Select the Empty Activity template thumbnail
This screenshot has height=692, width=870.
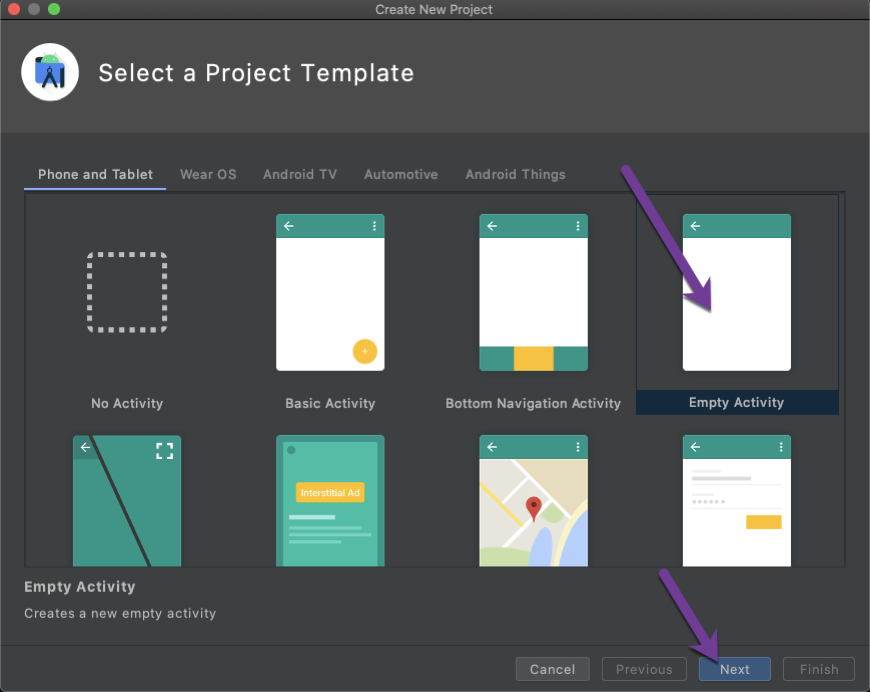pyautogui.click(x=737, y=291)
